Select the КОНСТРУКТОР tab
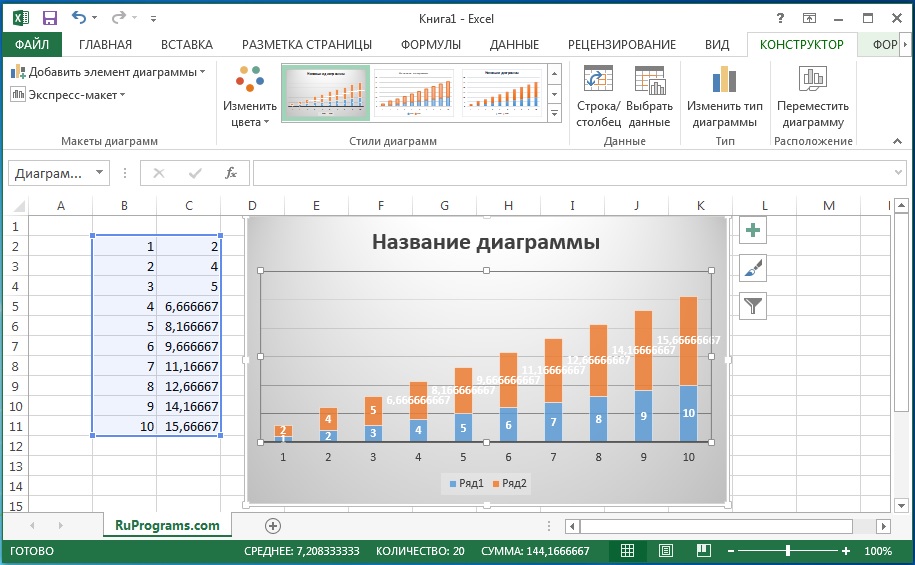The image size is (915, 565). (802, 44)
